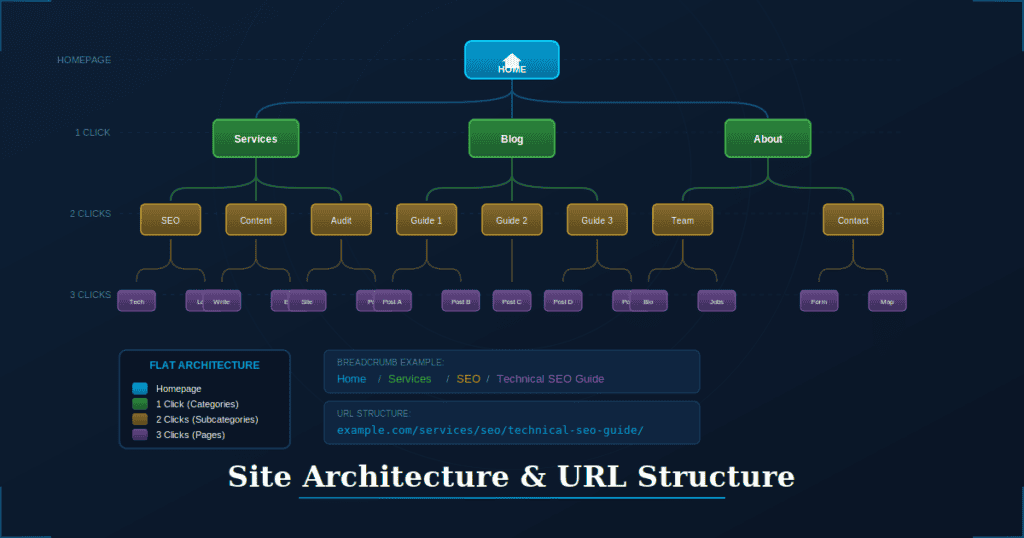Open the Post C page node

[x=511, y=301]
